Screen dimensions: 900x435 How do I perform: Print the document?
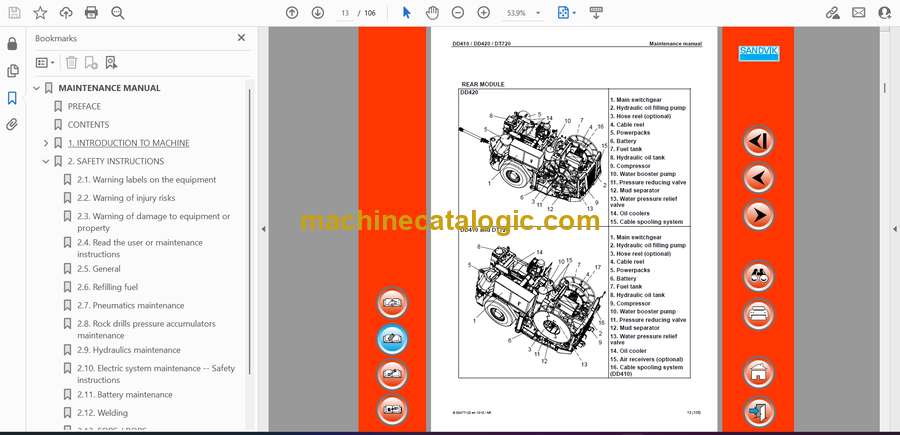tap(91, 13)
